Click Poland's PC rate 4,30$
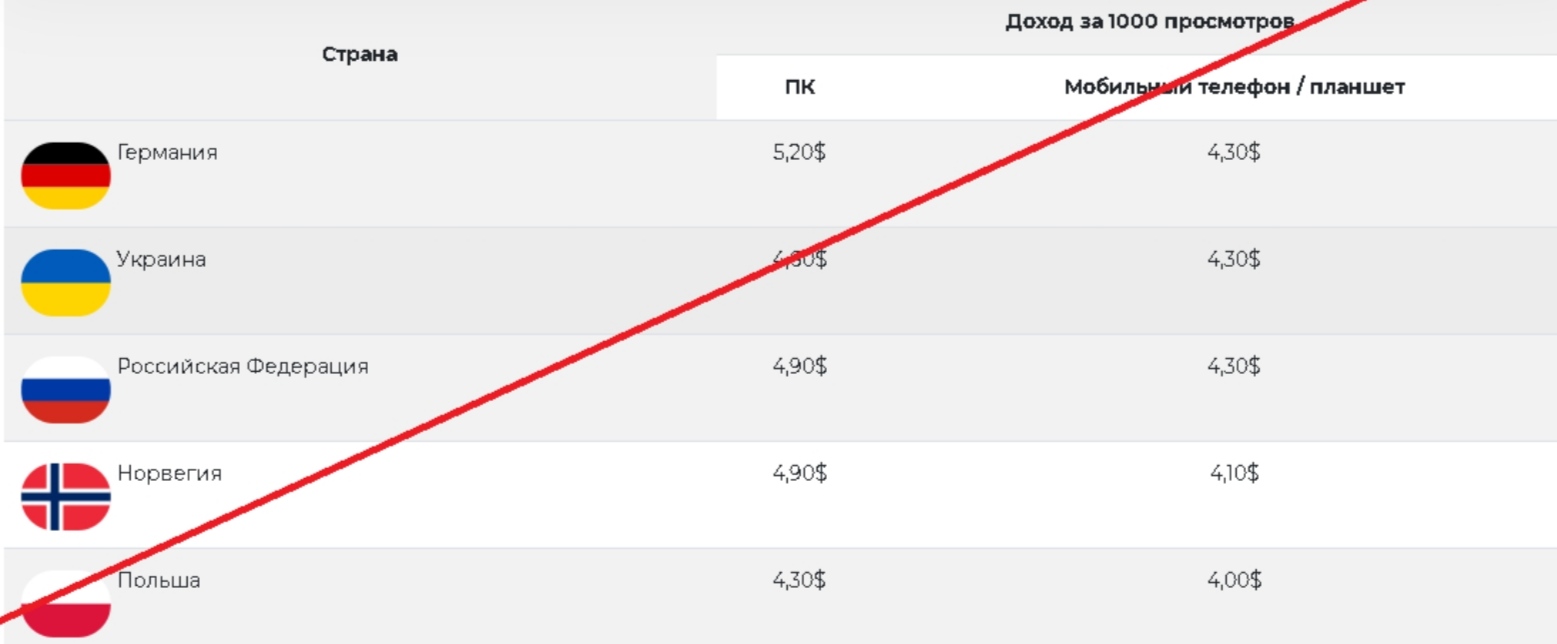The image size is (1557, 644). tap(799, 580)
